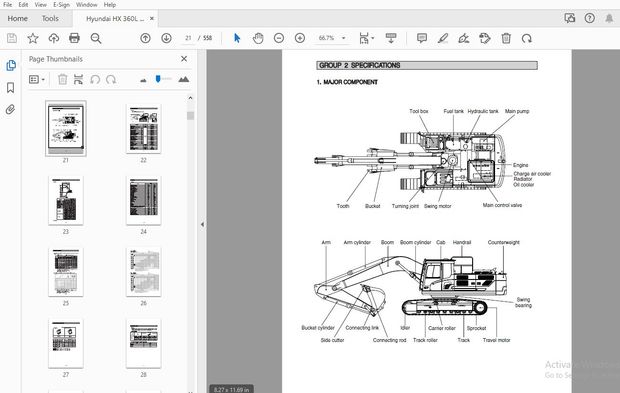Click the '1. MAJOR COMPONENT' text
The width and height of the screenshot is (620, 393).
pos(347,82)
